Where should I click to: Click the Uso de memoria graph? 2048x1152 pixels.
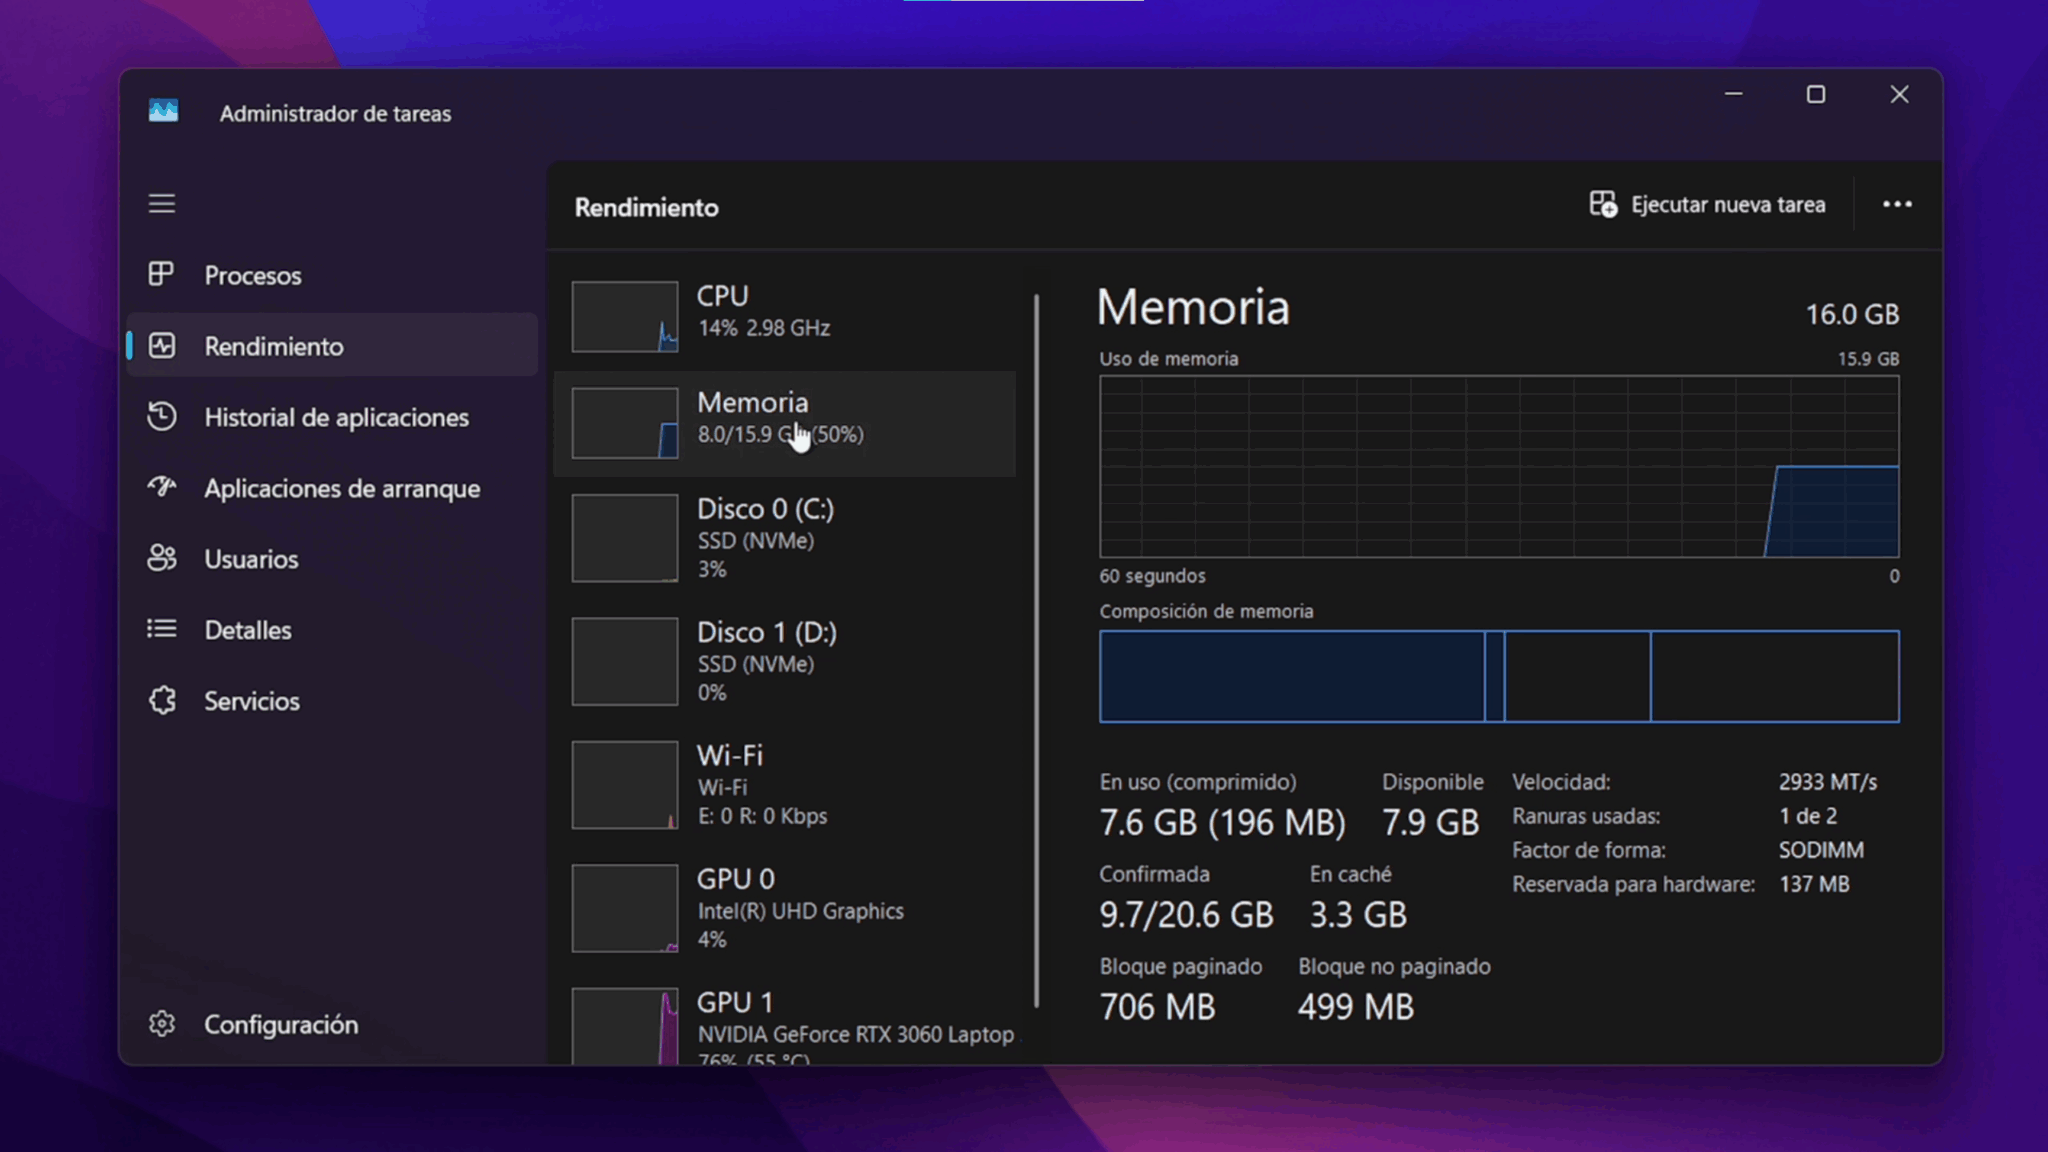tap(1499, 466)
